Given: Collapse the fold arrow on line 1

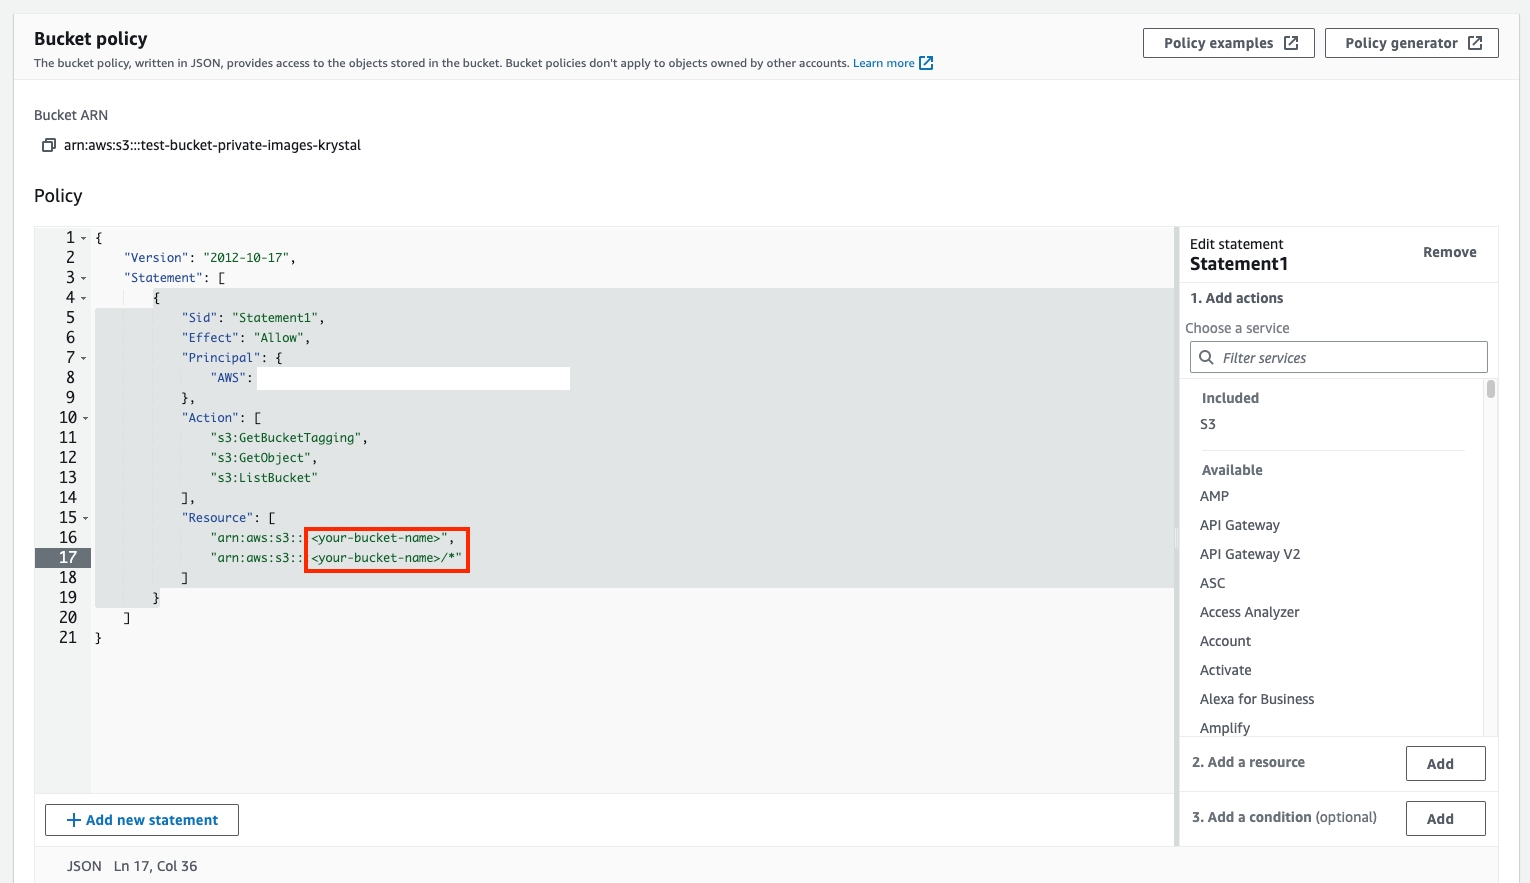Looking at the screenshot, I should [x=84, y=238].
